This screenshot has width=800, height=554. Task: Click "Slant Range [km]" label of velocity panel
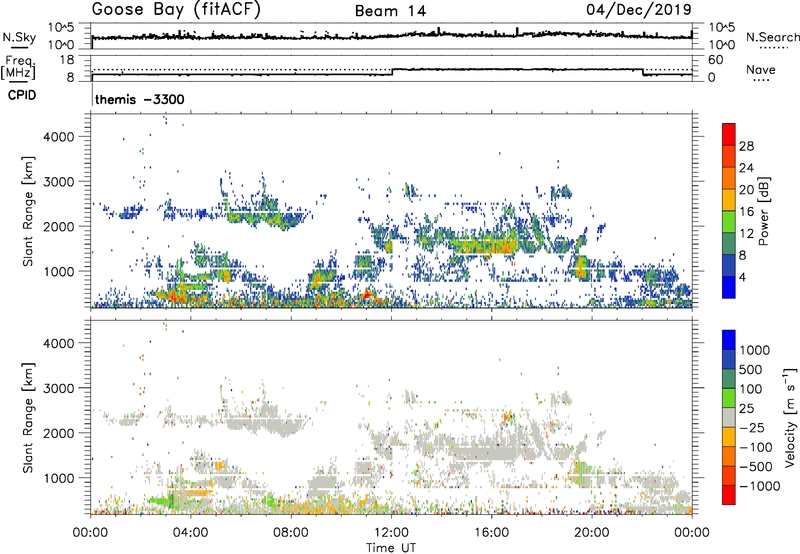(28, 417)
